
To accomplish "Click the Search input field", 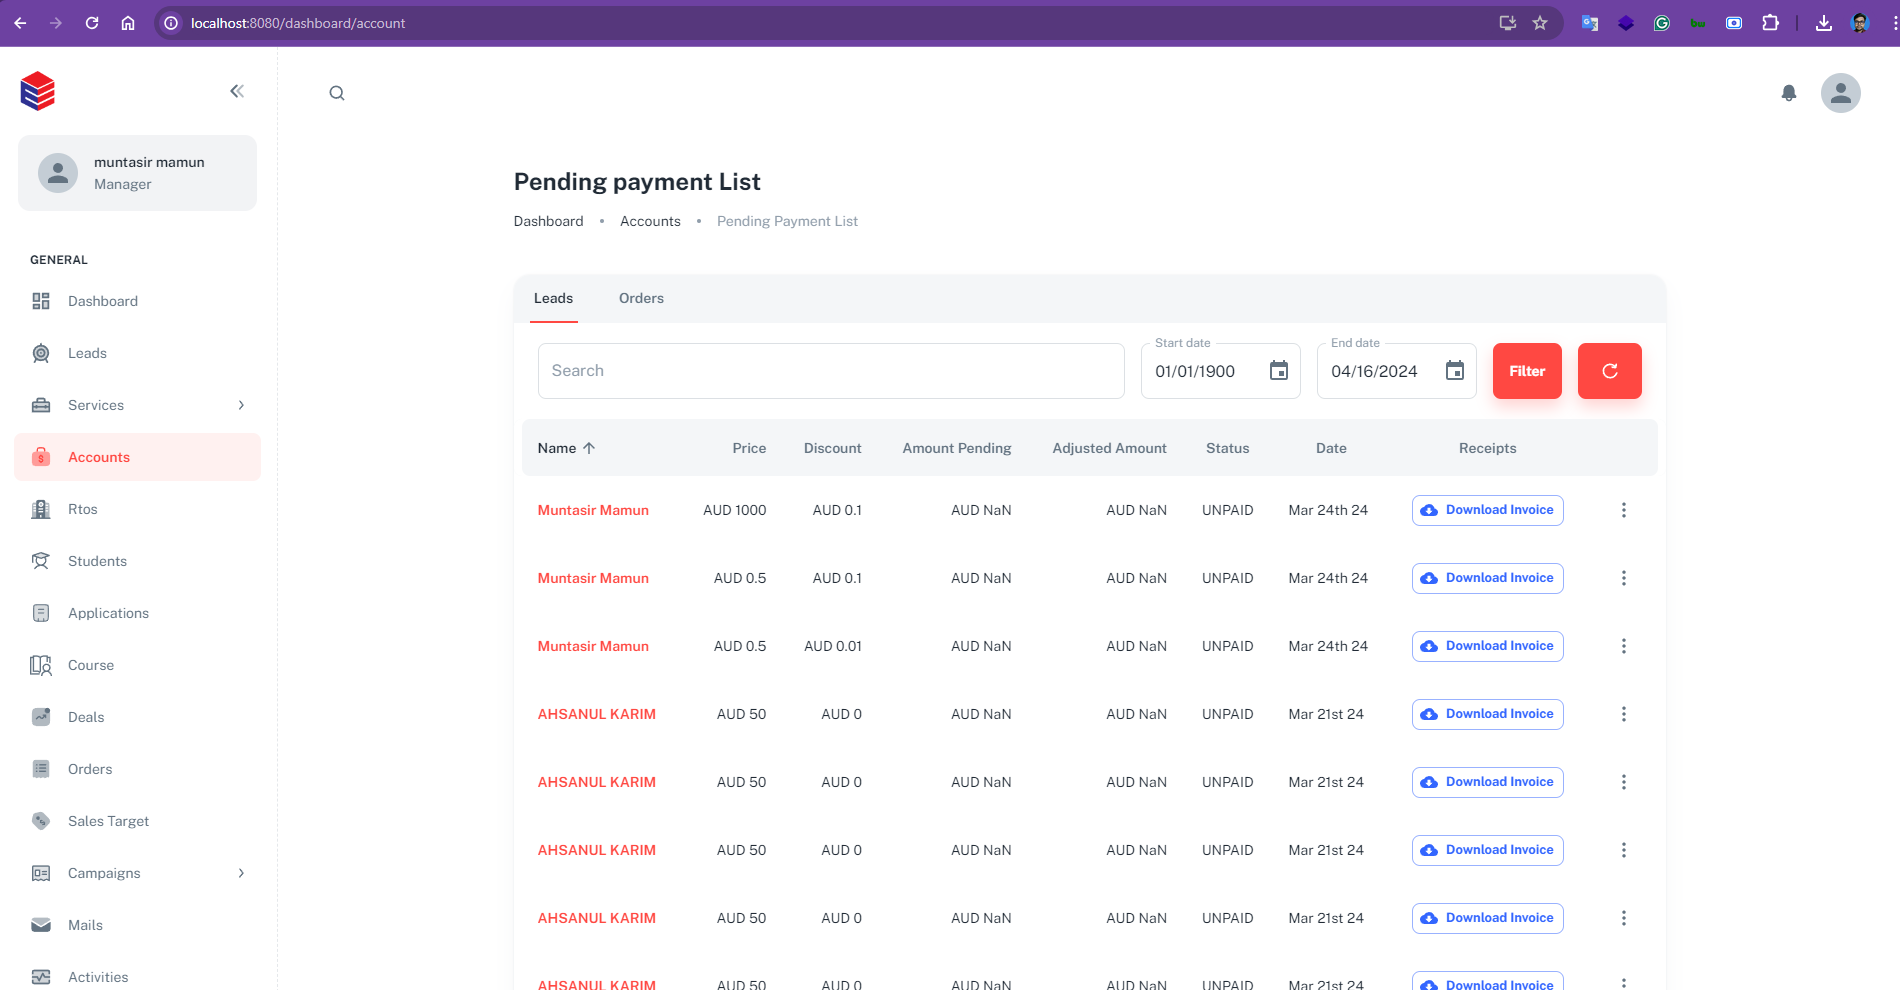I will coord(830,371).
